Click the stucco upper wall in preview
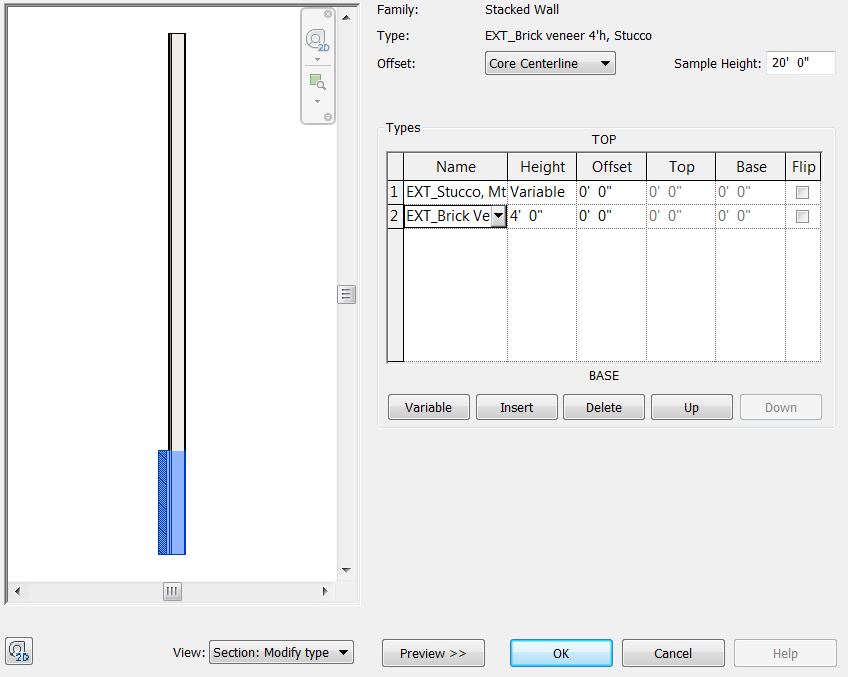 pyautogui.click(x=177, y=241)
